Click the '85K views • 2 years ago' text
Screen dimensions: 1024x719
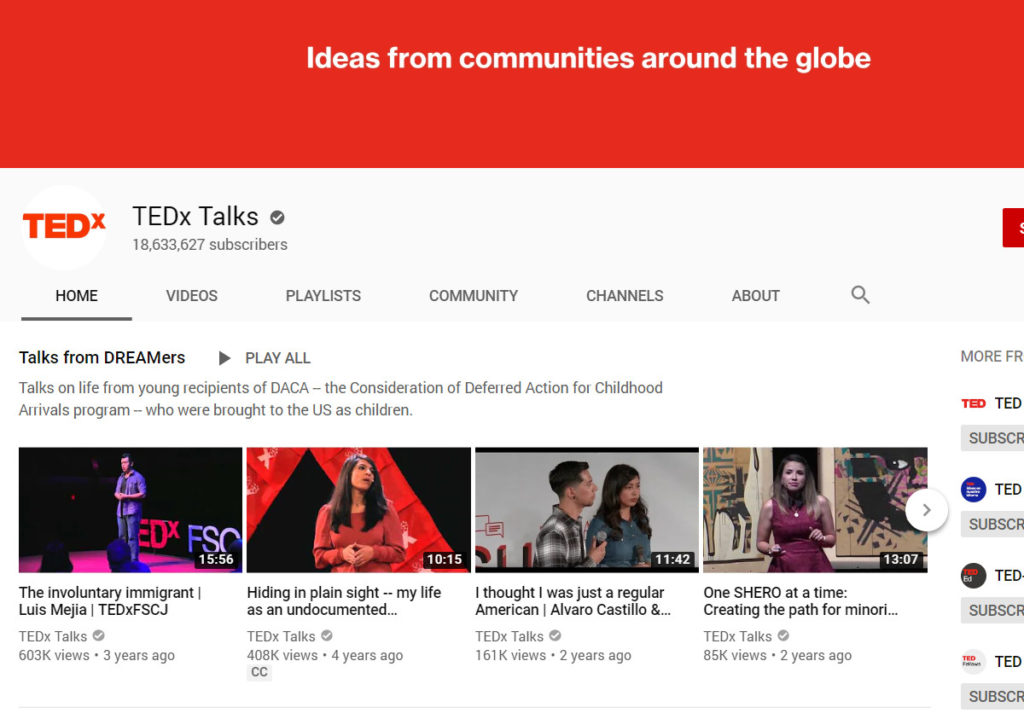tap(777, 655)
